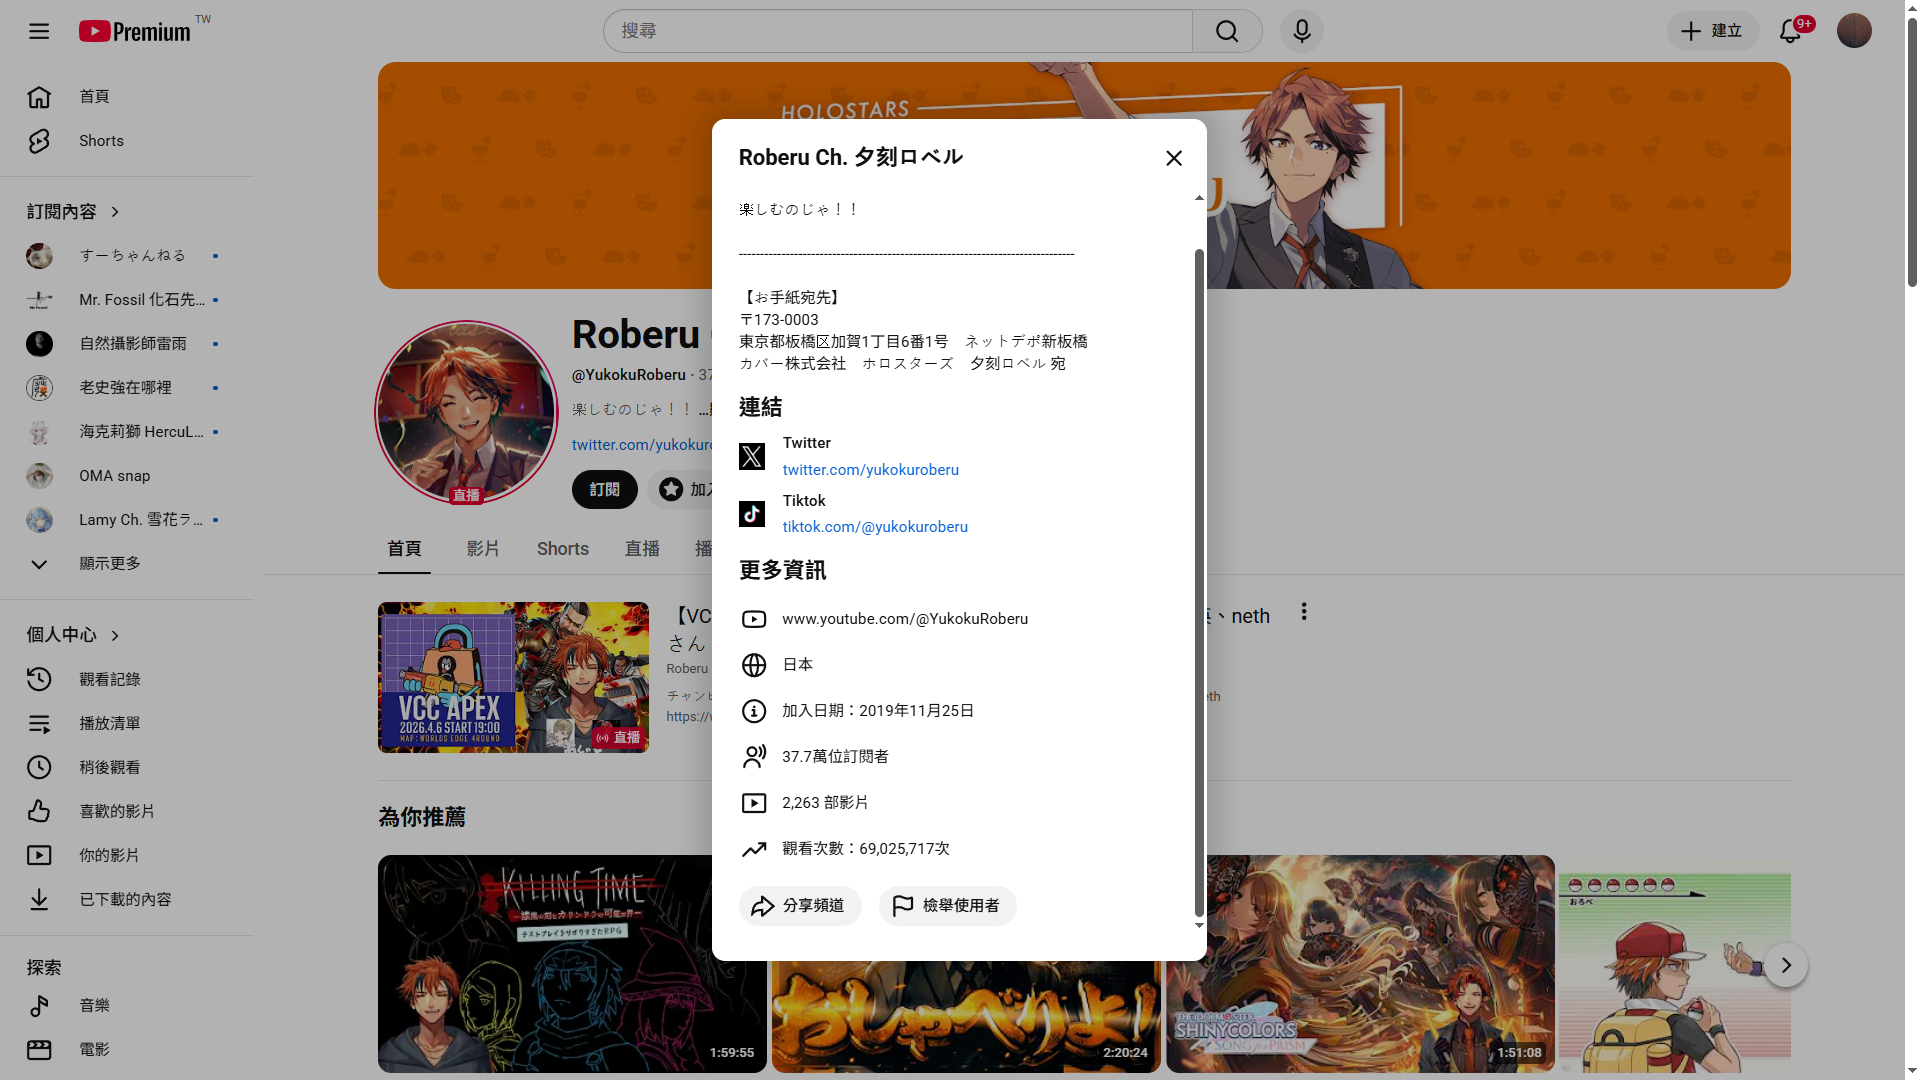Click the dialog's vertical scrollbar
1920x1080 pixels.
[x=1199, y=580]
